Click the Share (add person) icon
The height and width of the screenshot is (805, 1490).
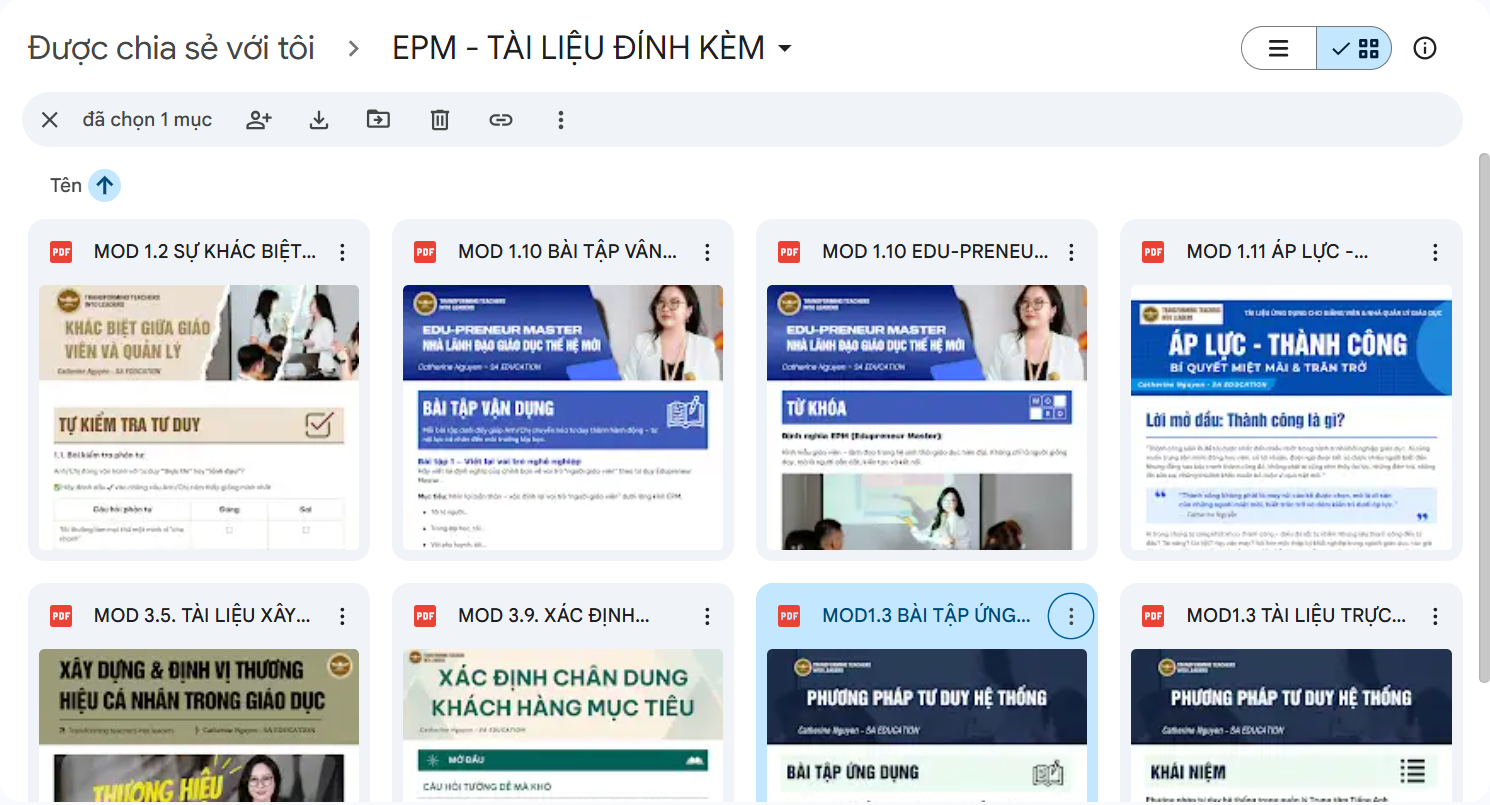click(x=259, y=120)
